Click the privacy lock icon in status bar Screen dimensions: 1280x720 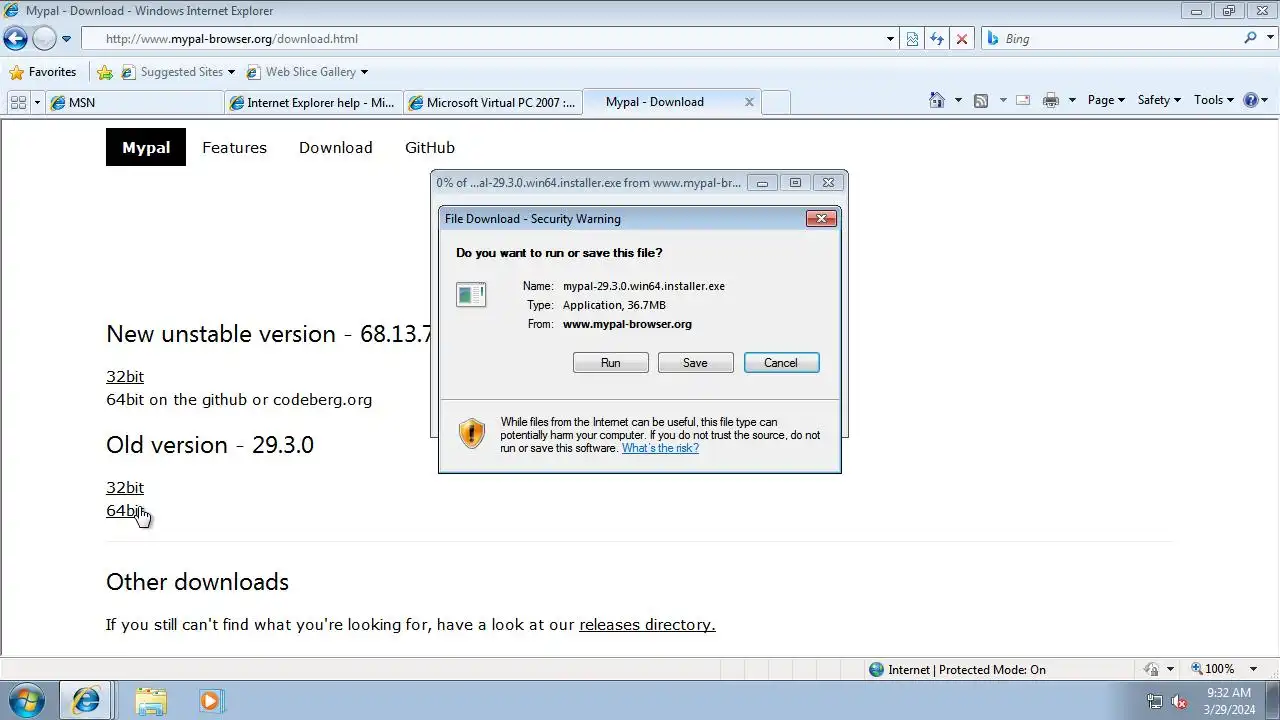tap(1152, 669)
